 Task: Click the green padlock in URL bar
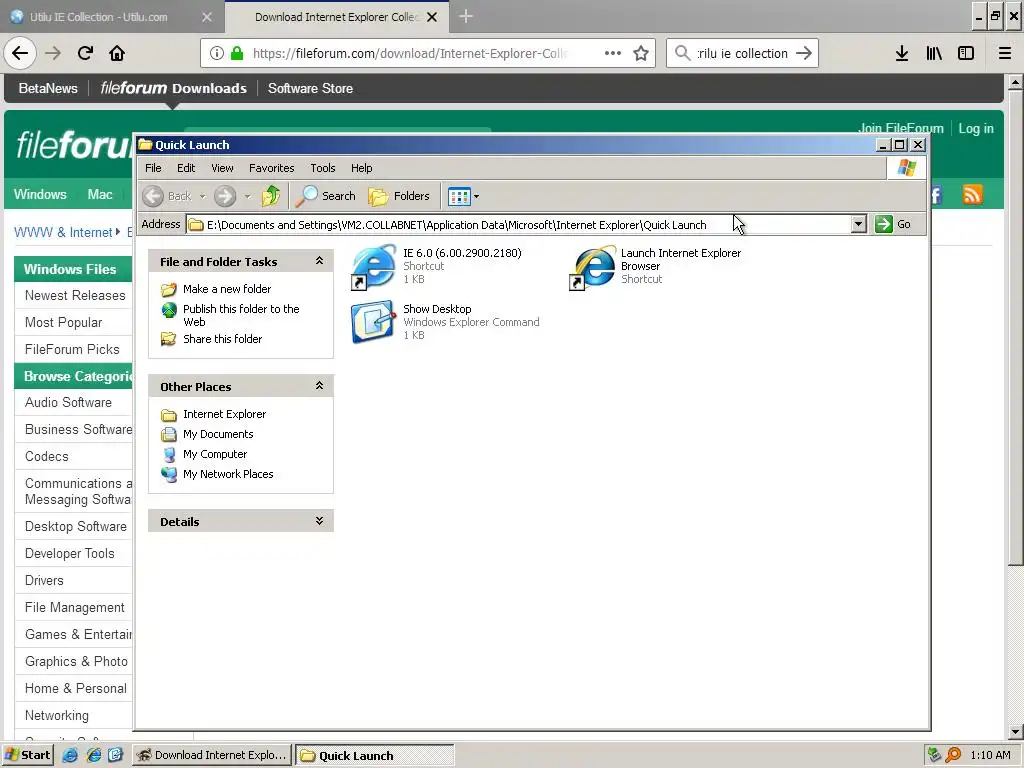[x=237, y=54]
